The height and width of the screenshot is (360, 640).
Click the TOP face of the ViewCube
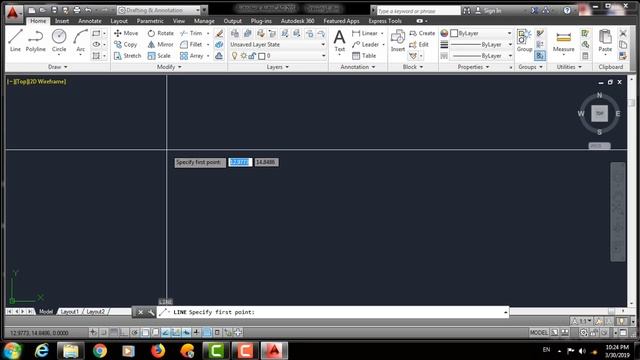[x=599, y=113]
